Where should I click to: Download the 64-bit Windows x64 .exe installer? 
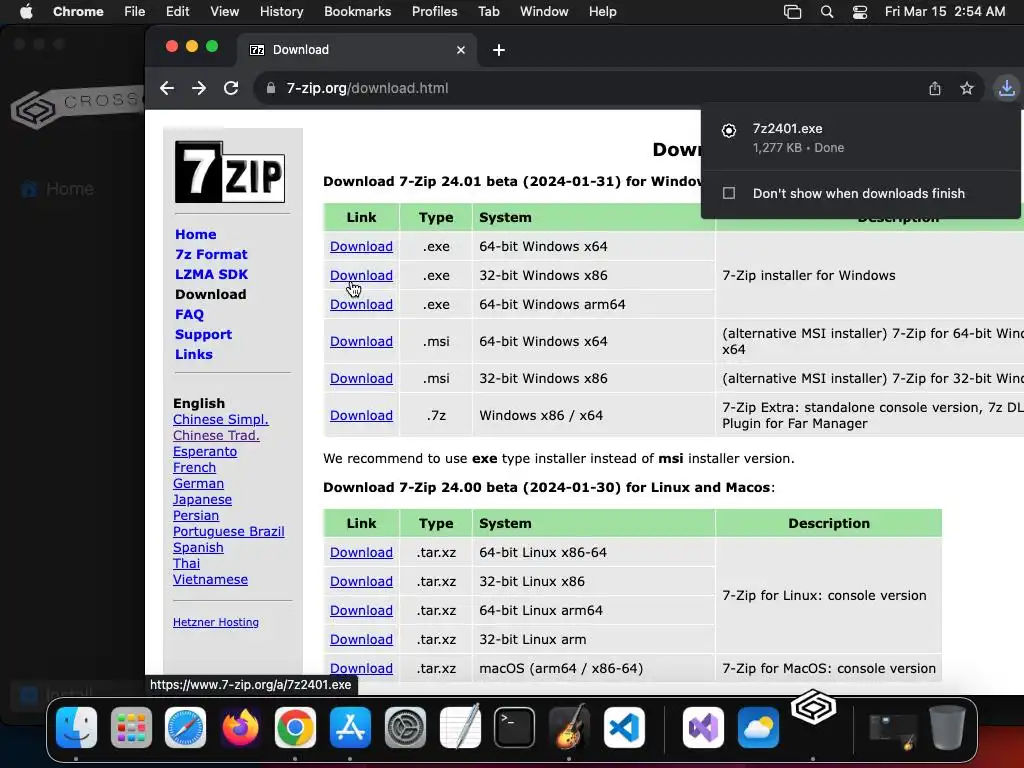point(361,246)
